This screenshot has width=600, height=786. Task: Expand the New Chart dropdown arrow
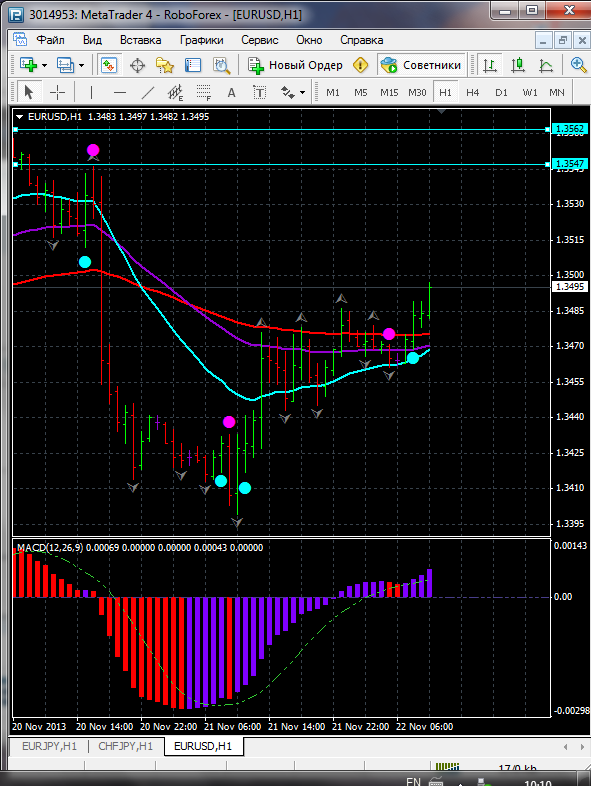45,66
